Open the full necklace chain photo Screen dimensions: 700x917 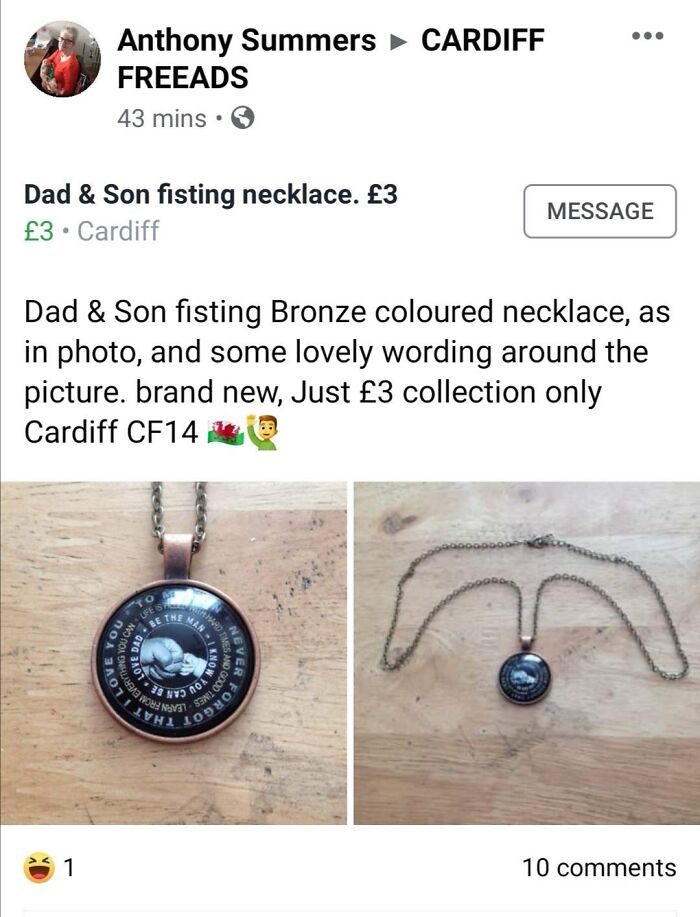coord(527,653)
